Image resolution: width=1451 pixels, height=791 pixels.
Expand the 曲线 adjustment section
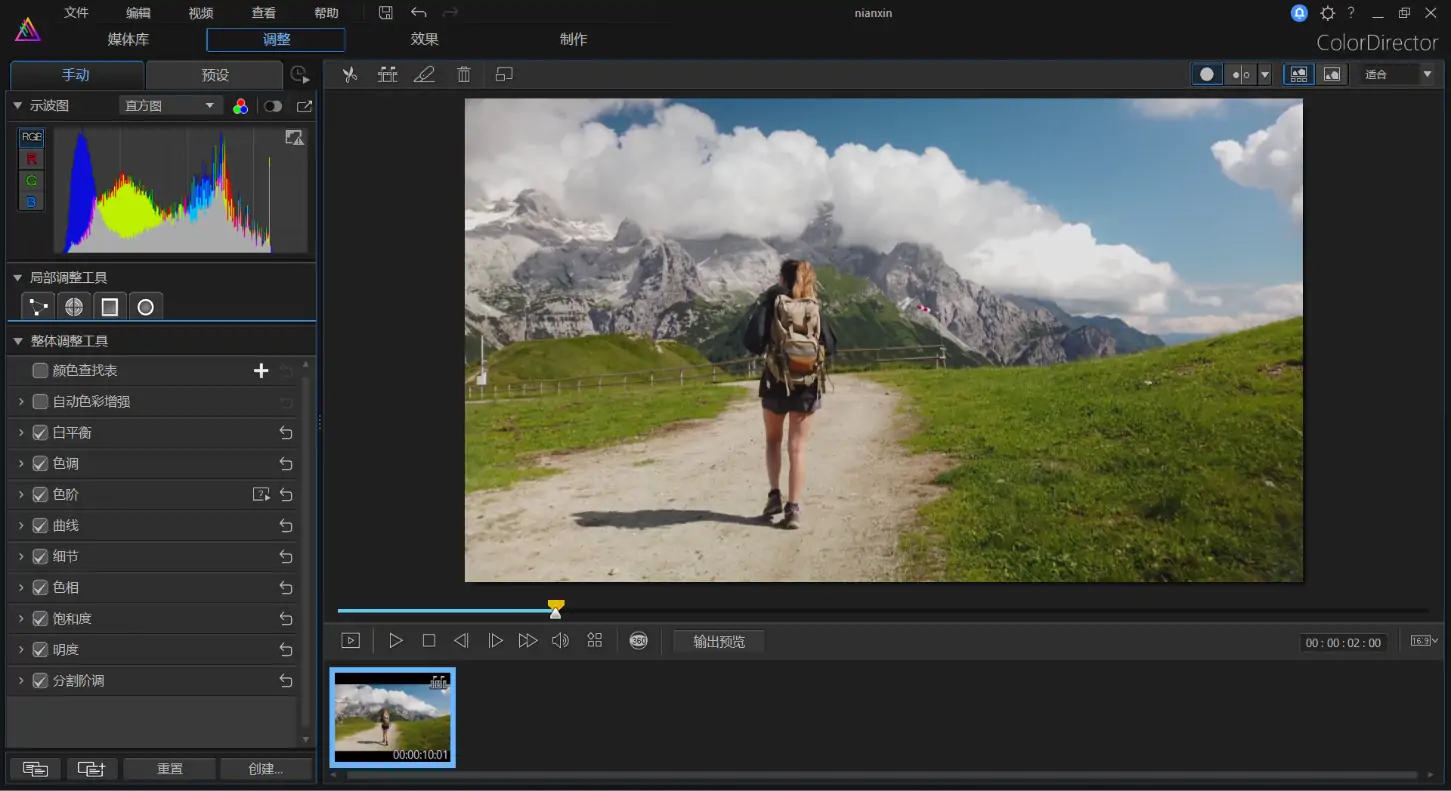pos(20,525)
